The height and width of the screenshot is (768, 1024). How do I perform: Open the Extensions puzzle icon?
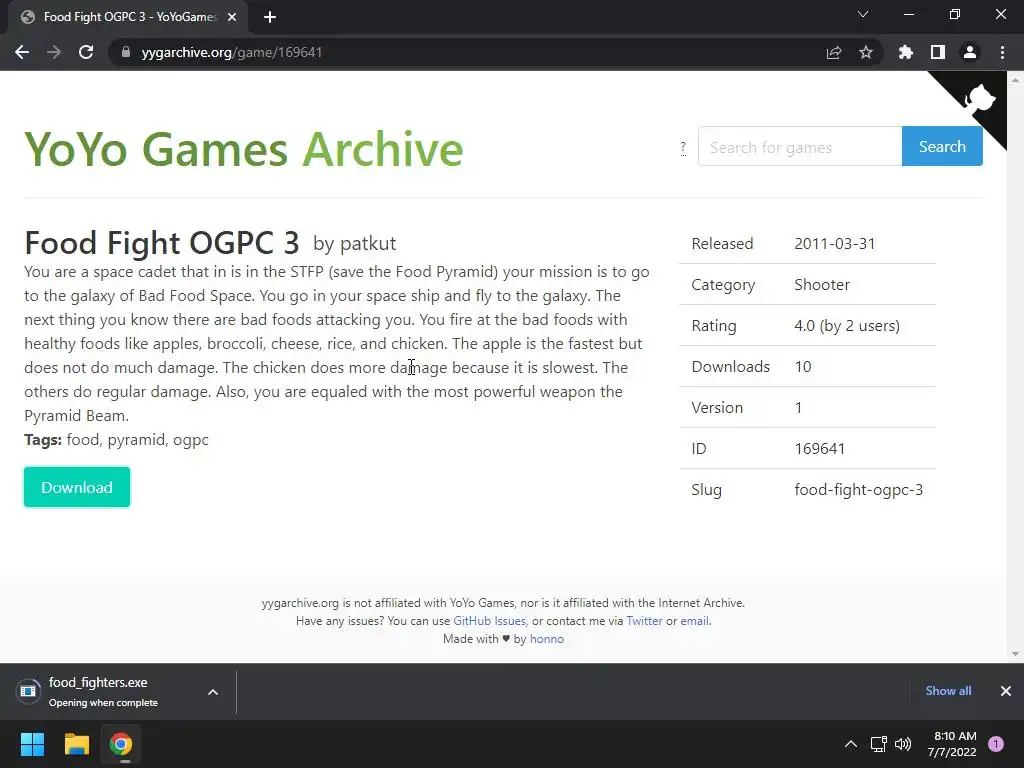(x=906, y=52)
